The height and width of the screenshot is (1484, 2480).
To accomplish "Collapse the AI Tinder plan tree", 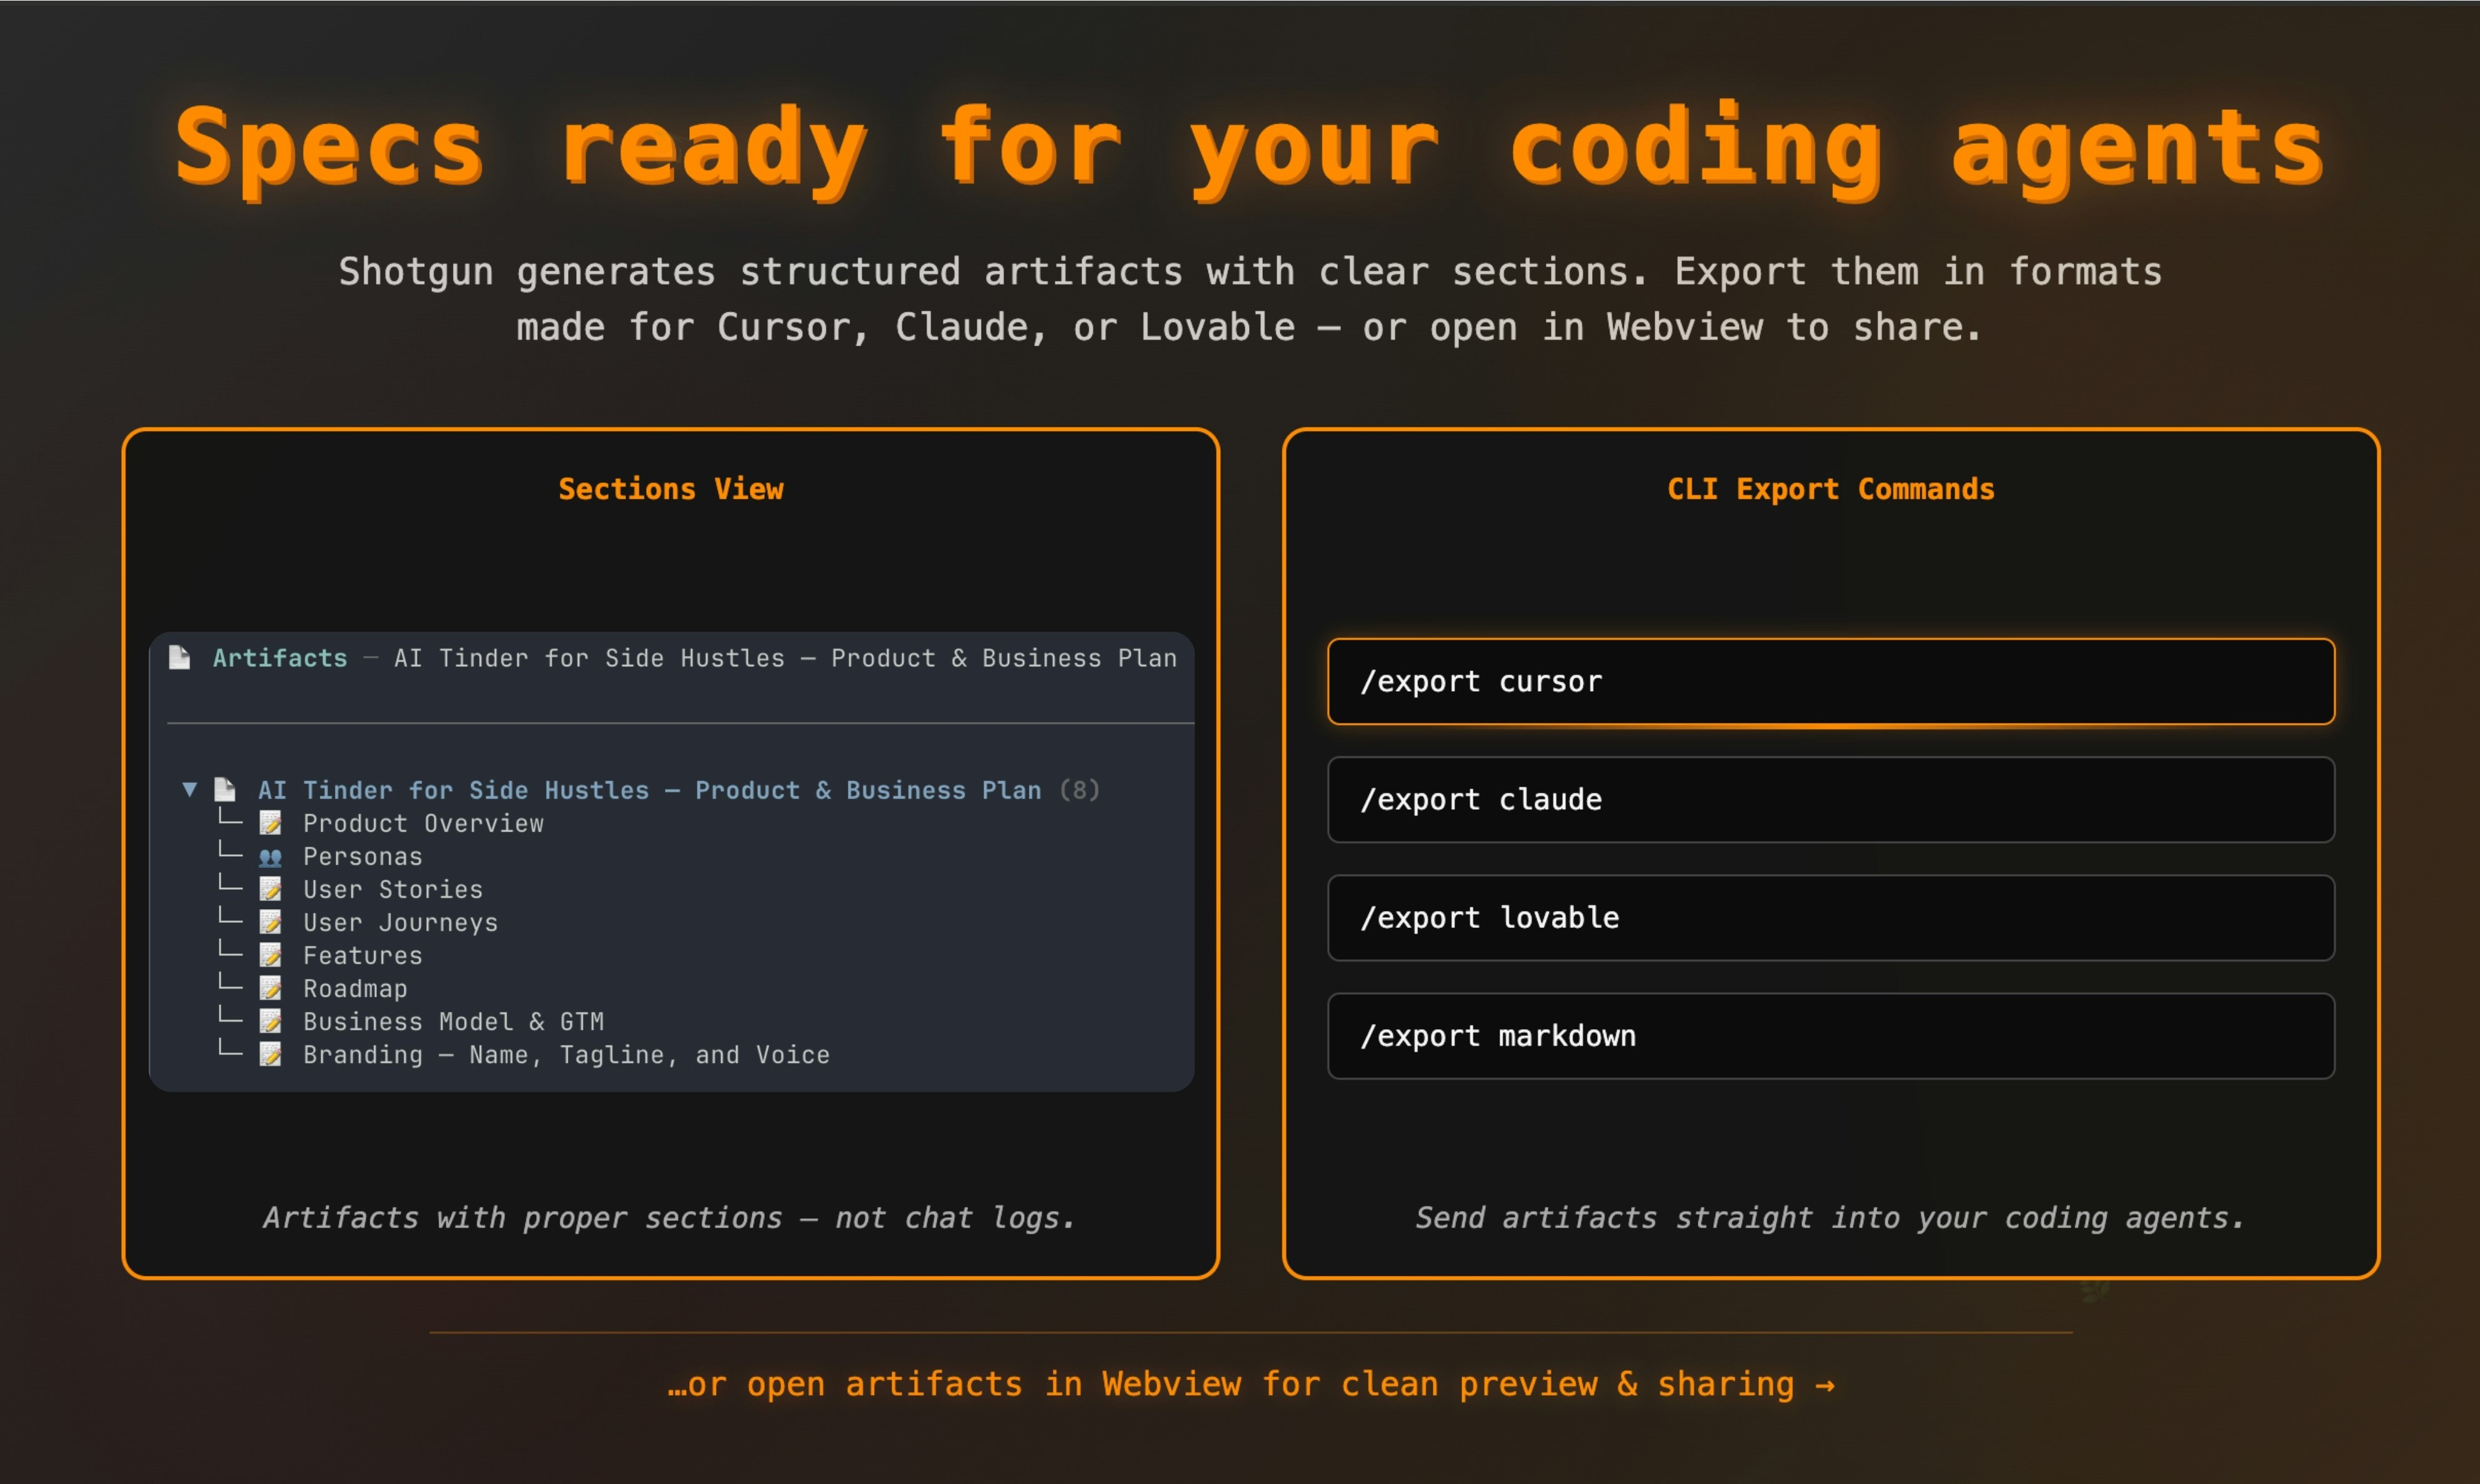I will coord(189,790).
